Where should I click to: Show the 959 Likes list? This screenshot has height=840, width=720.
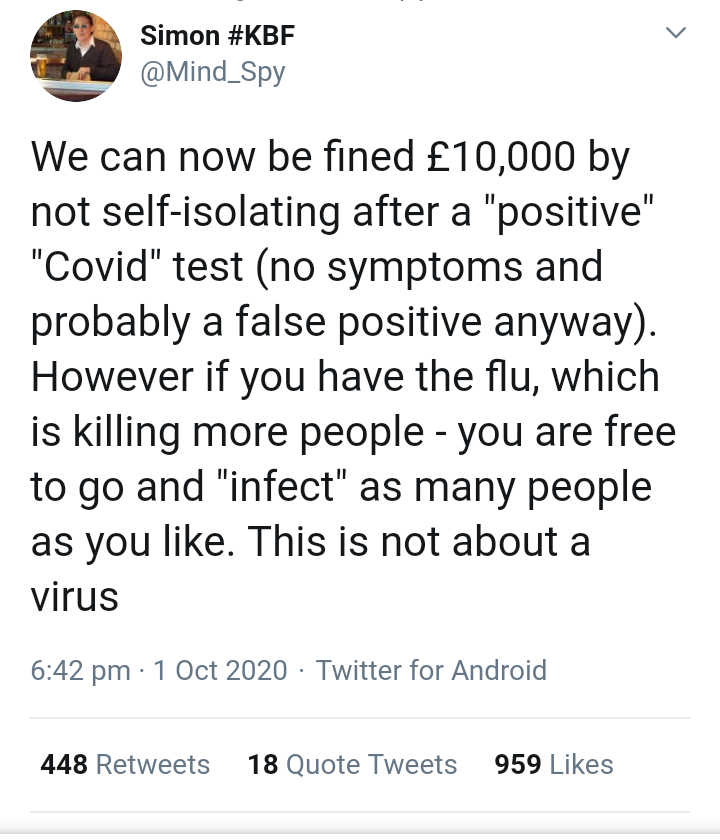click(554, 764)
